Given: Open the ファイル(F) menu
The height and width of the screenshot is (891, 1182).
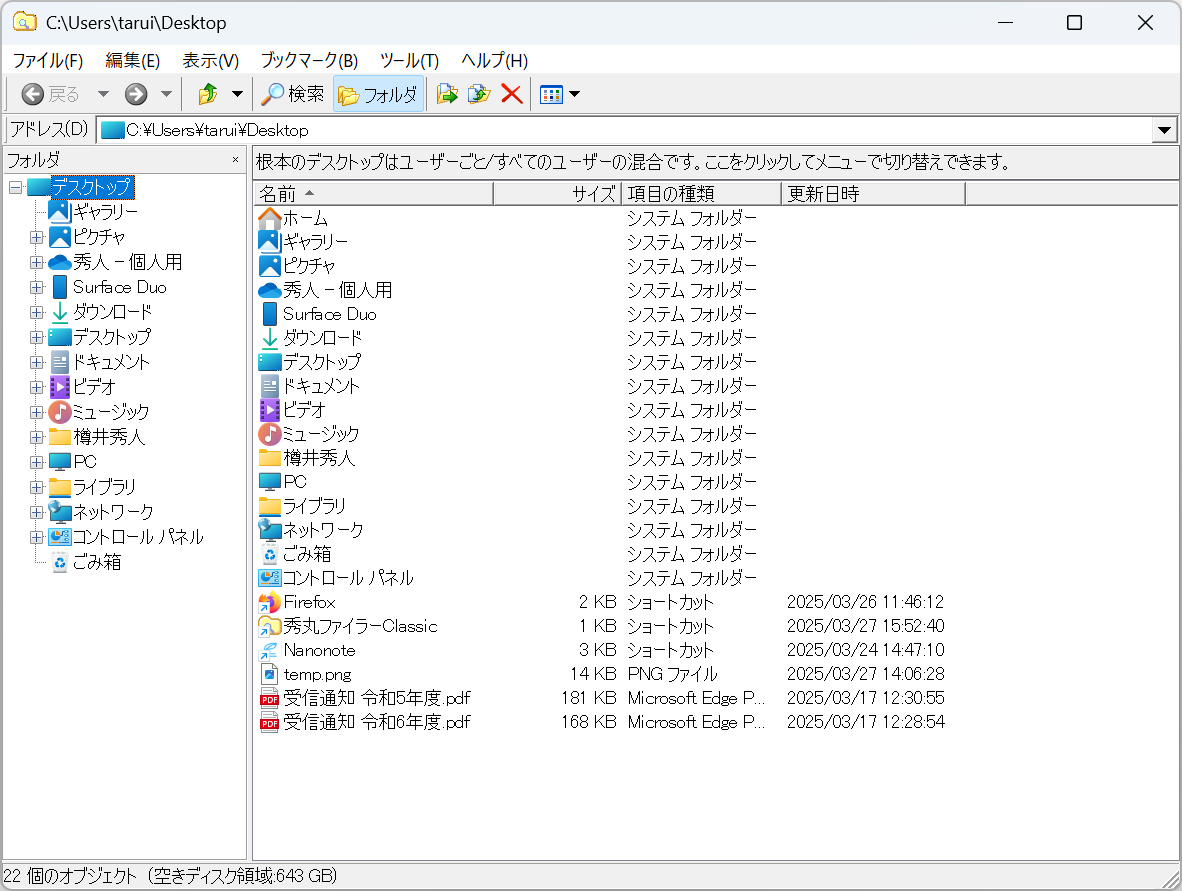Looking at the screenshot, I should pyautogui.click(x=47, y=60).
